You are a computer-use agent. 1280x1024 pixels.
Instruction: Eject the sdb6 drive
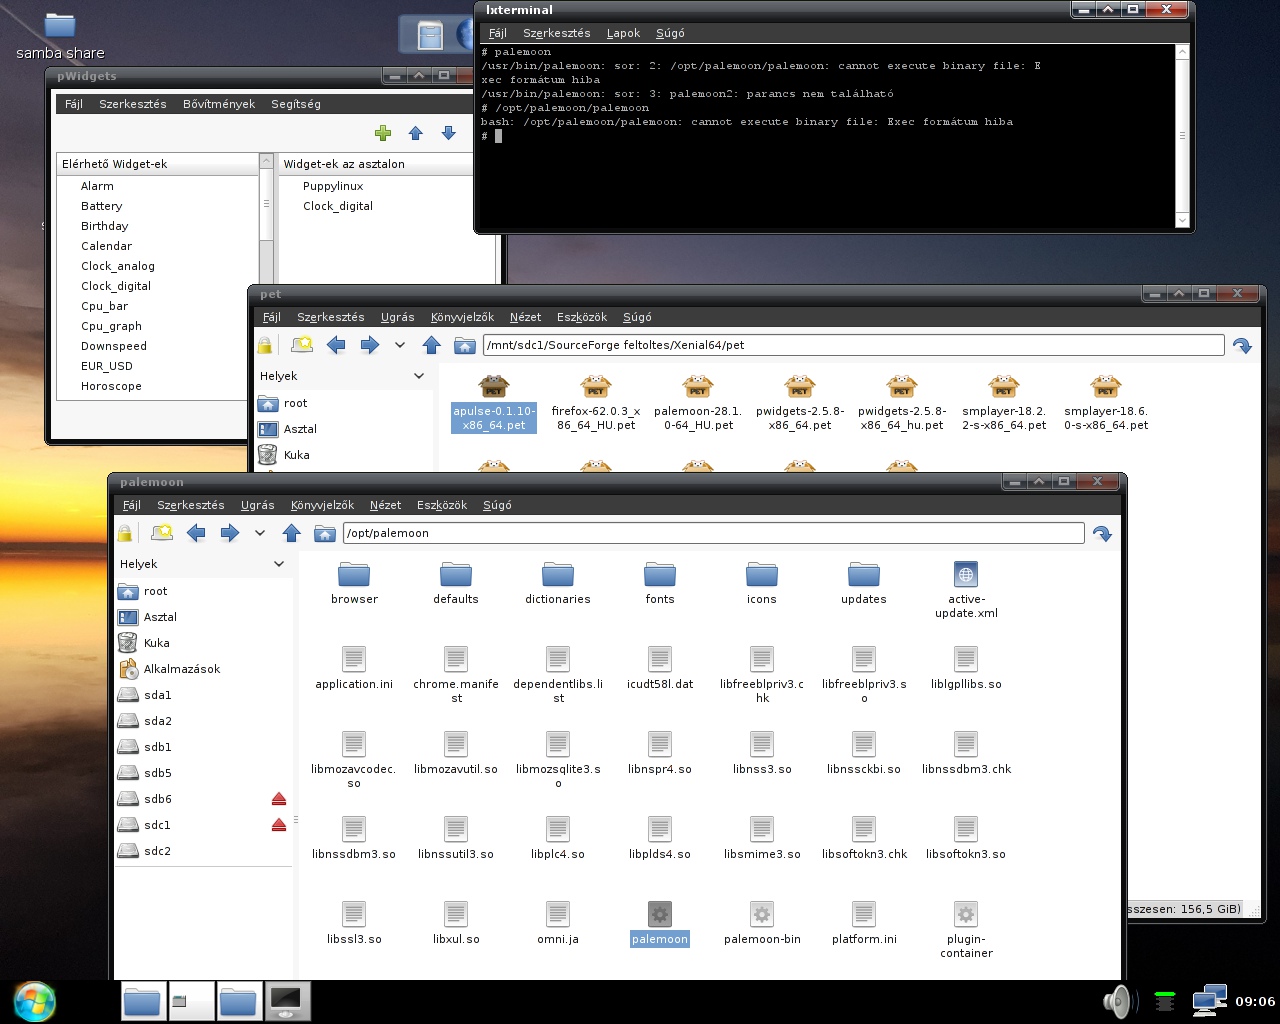[x=279, y=799]
